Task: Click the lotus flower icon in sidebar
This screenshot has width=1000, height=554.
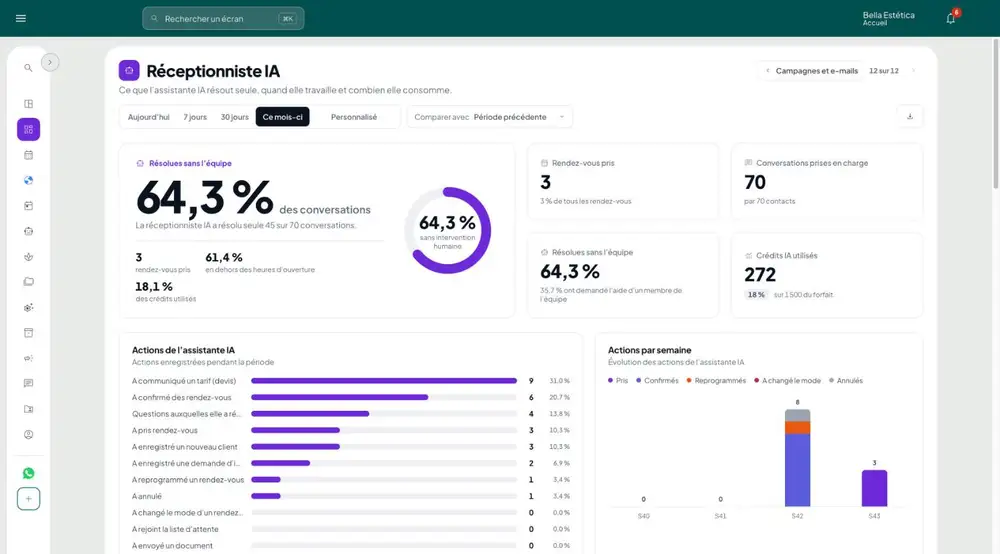Action: click(28, 257)
